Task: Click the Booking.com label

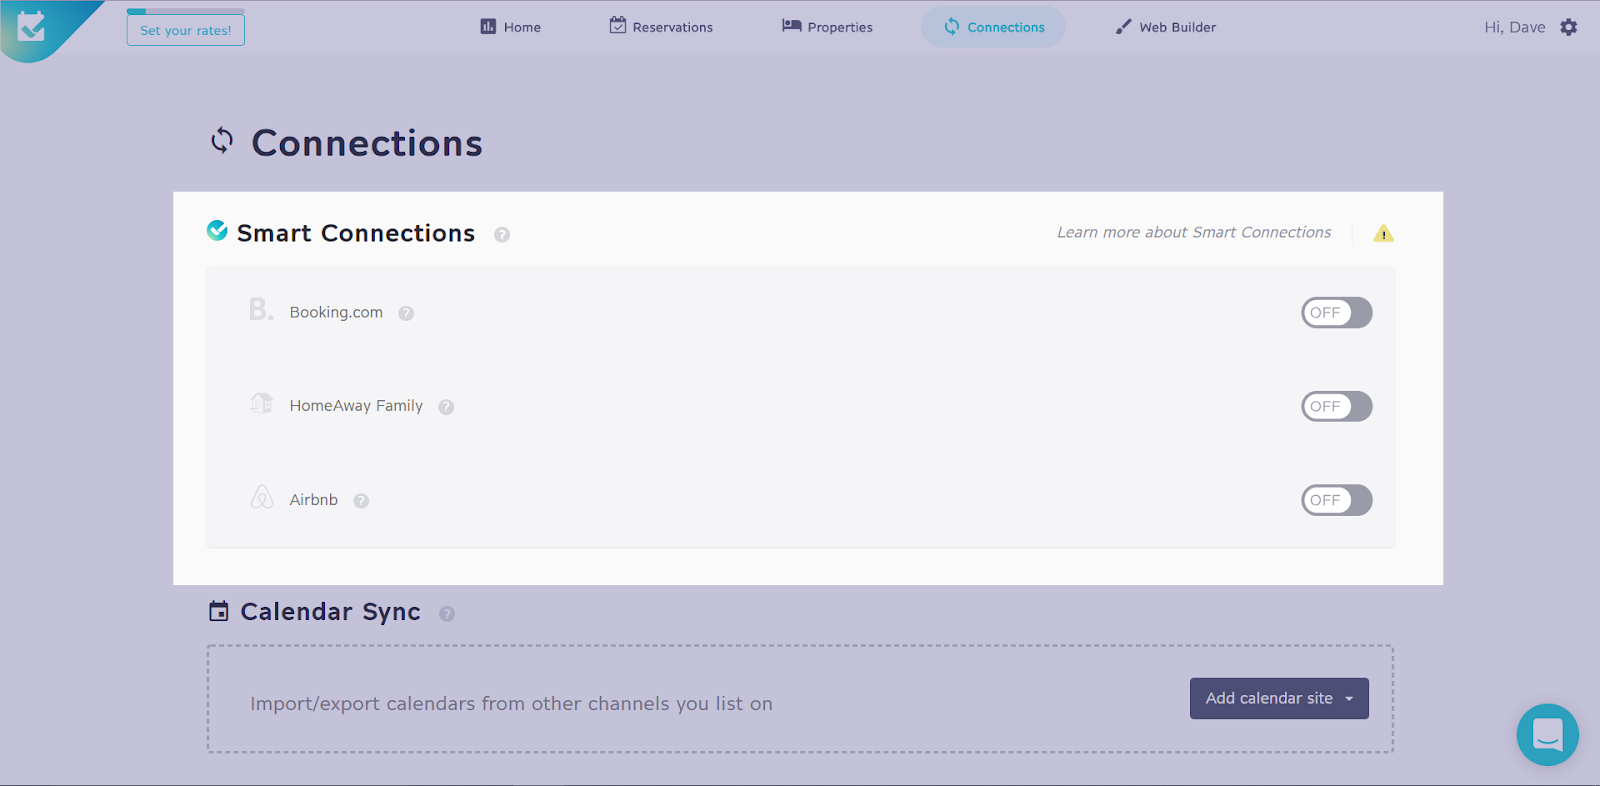Action: point(336,312)
